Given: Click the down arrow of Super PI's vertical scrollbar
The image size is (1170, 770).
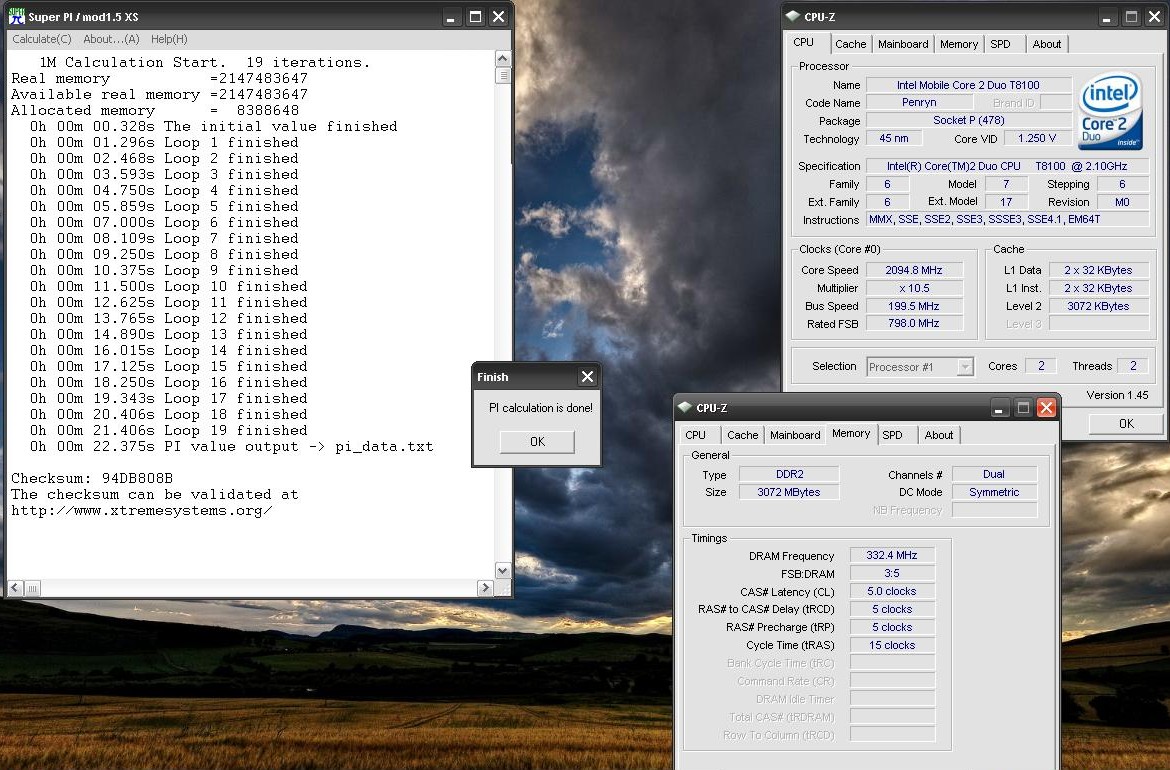Looking at the screenshot, I should point(503,571).
